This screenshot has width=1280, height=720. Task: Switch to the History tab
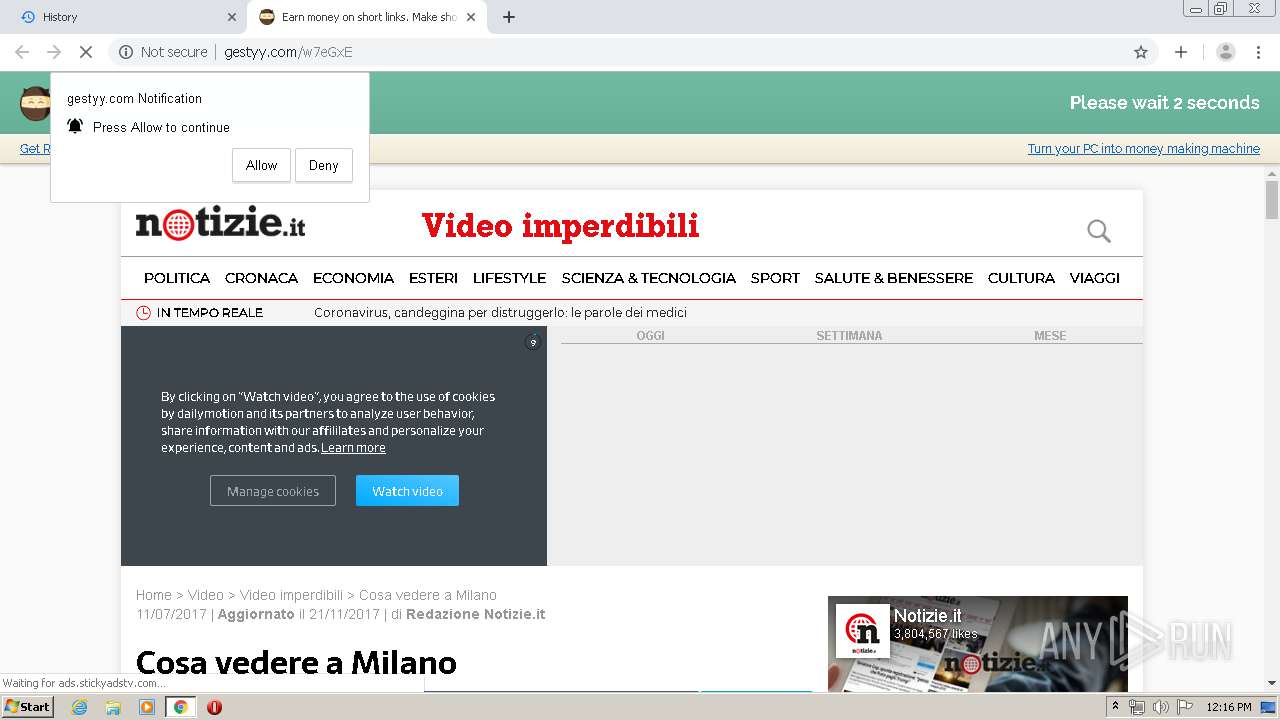(x=125, y=17)
